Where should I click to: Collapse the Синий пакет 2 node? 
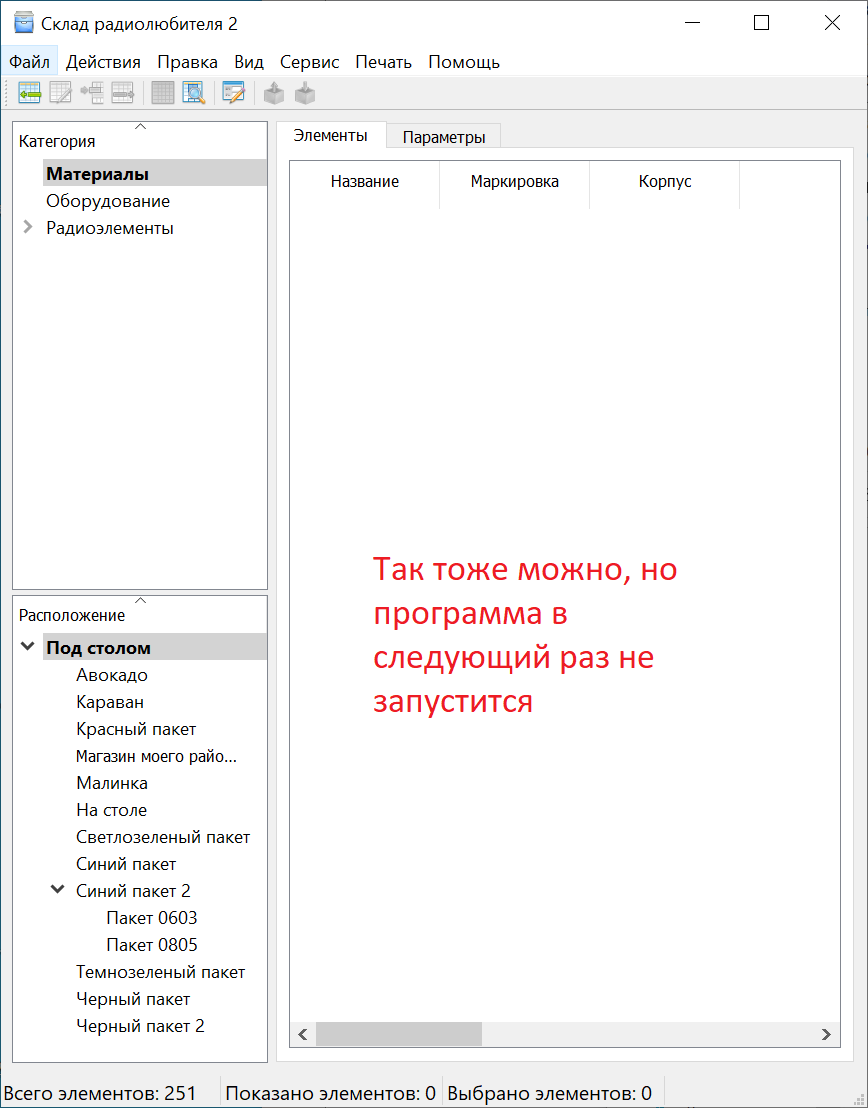[58, 891]
